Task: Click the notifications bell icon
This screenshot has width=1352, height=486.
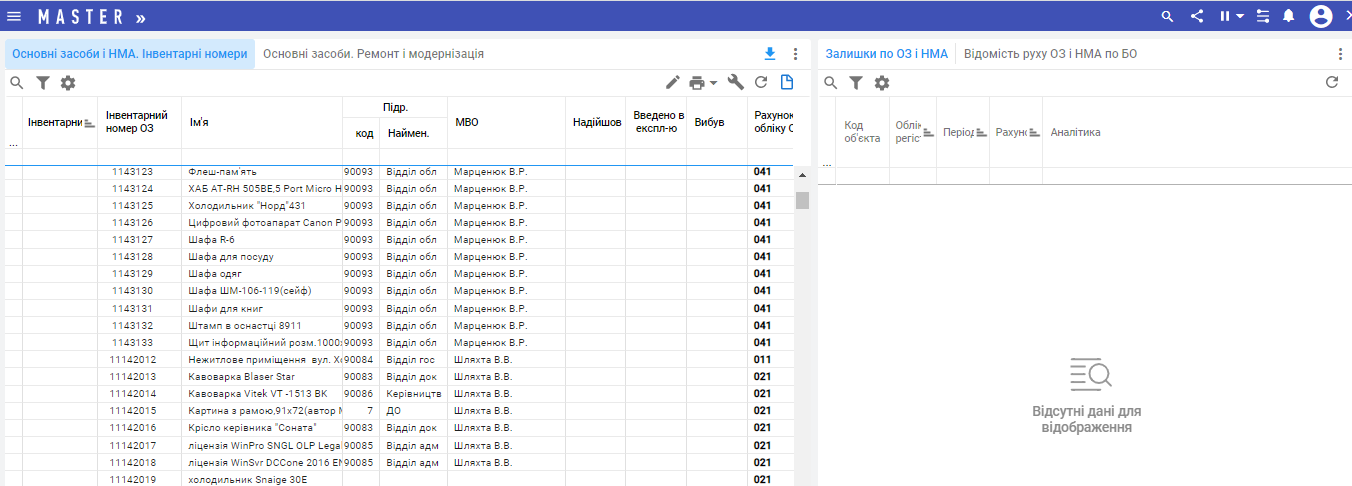Action: pyautogui.click(x=1289, y=16)
